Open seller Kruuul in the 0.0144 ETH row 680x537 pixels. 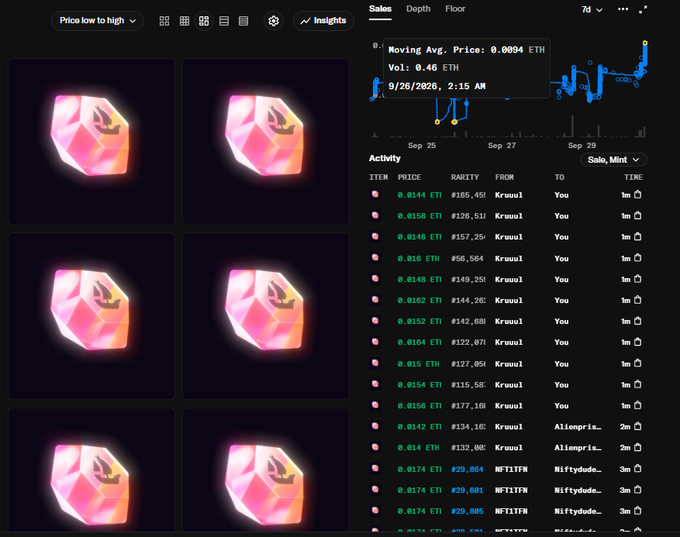509,195
